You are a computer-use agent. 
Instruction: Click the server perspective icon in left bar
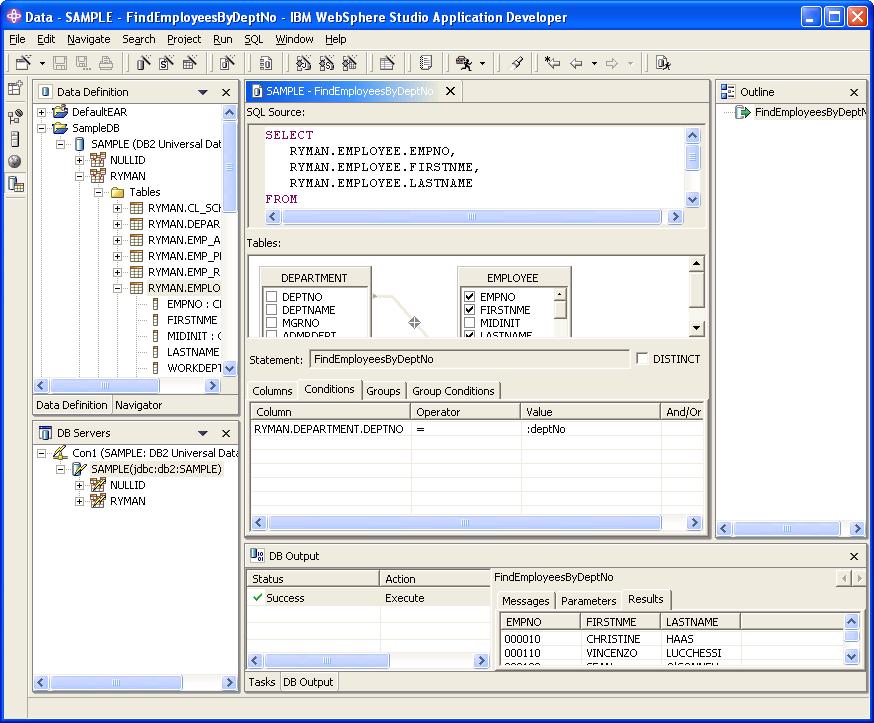pos(15,139)
